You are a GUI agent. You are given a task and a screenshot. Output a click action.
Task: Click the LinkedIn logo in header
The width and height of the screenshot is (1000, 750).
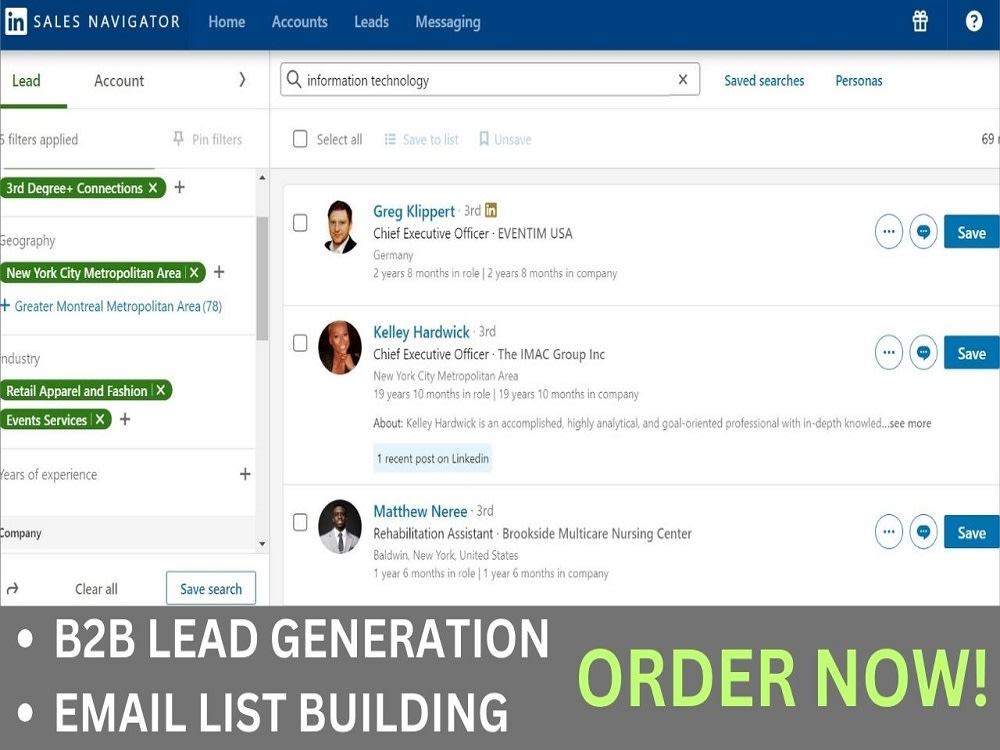[15, 22]
